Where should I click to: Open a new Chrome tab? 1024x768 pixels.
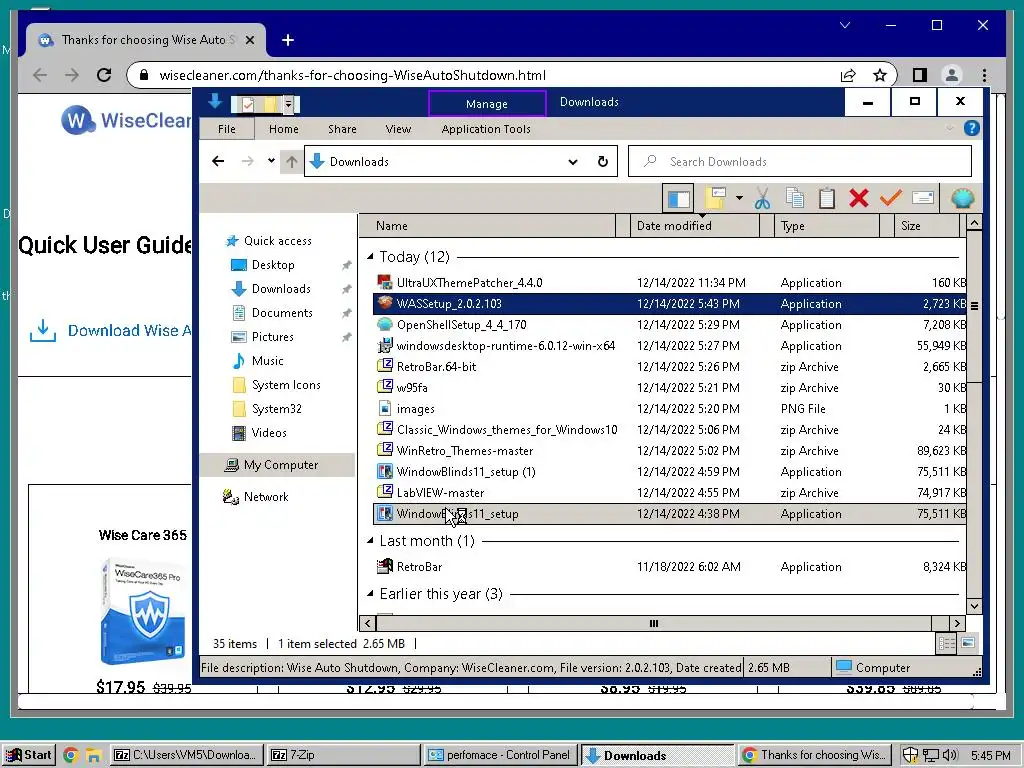click(x=287, y=40)
